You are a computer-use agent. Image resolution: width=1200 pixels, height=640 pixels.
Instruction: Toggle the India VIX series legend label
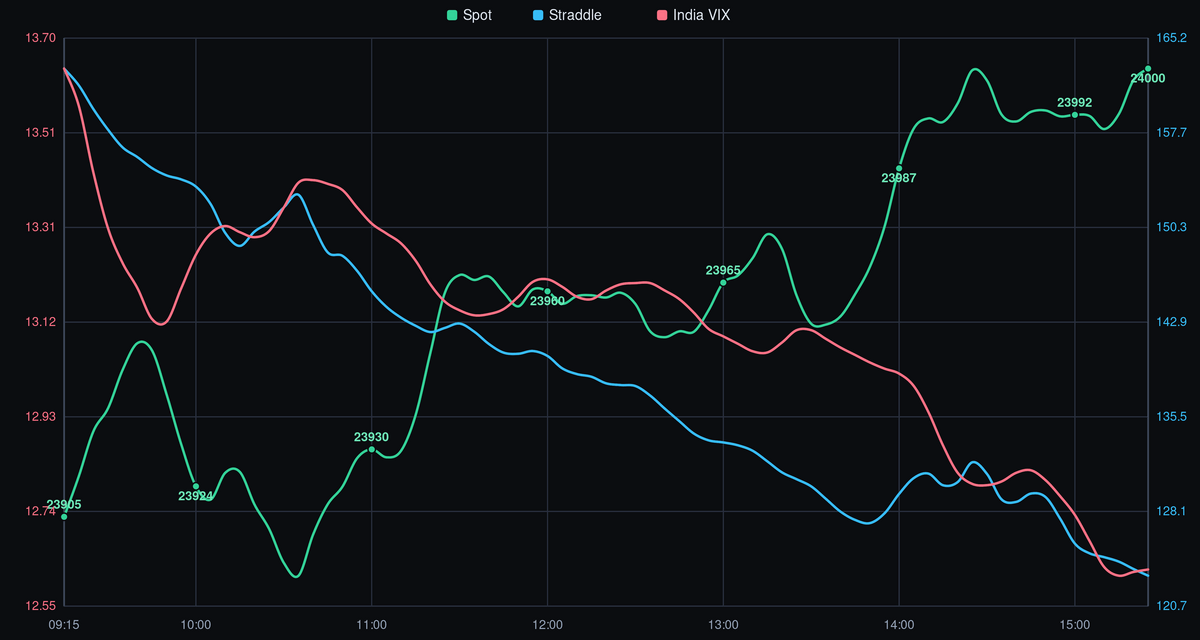(703, 15)
